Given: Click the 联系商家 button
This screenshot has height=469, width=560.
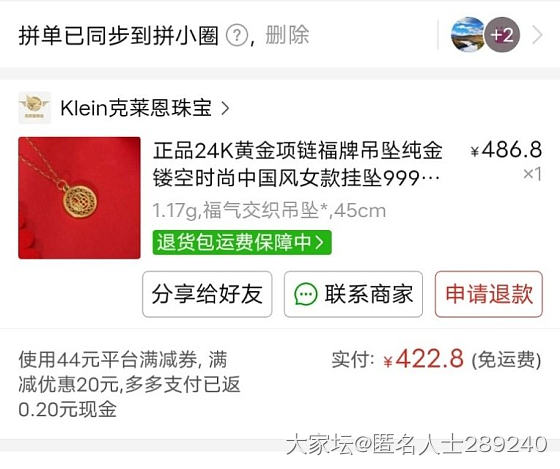Looking at the screenshot, I should click(x=353, y=294).
